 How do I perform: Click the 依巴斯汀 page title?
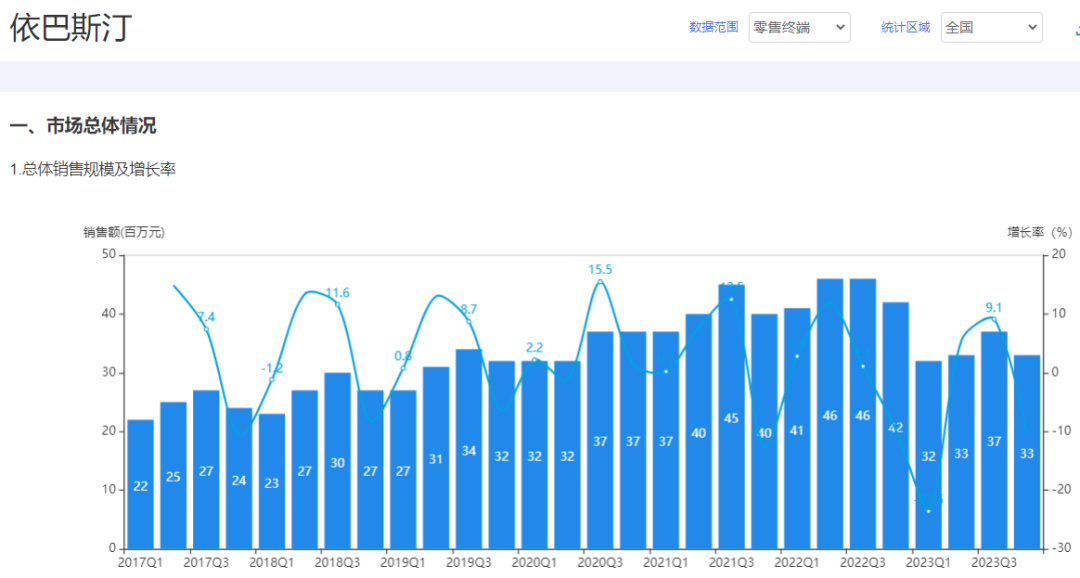coord(71,28)
